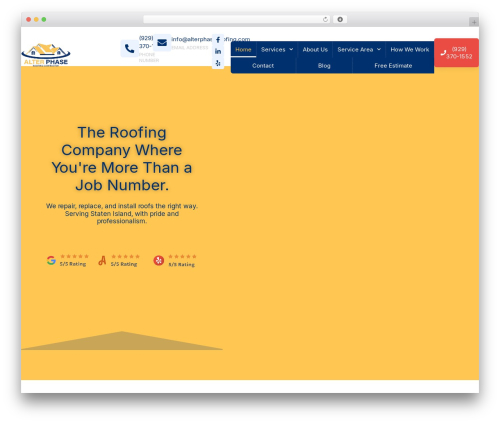The height and width of the screenshot is (423, 500).
Task: Open a new browser tab with plus
Action: coord(474,22)
